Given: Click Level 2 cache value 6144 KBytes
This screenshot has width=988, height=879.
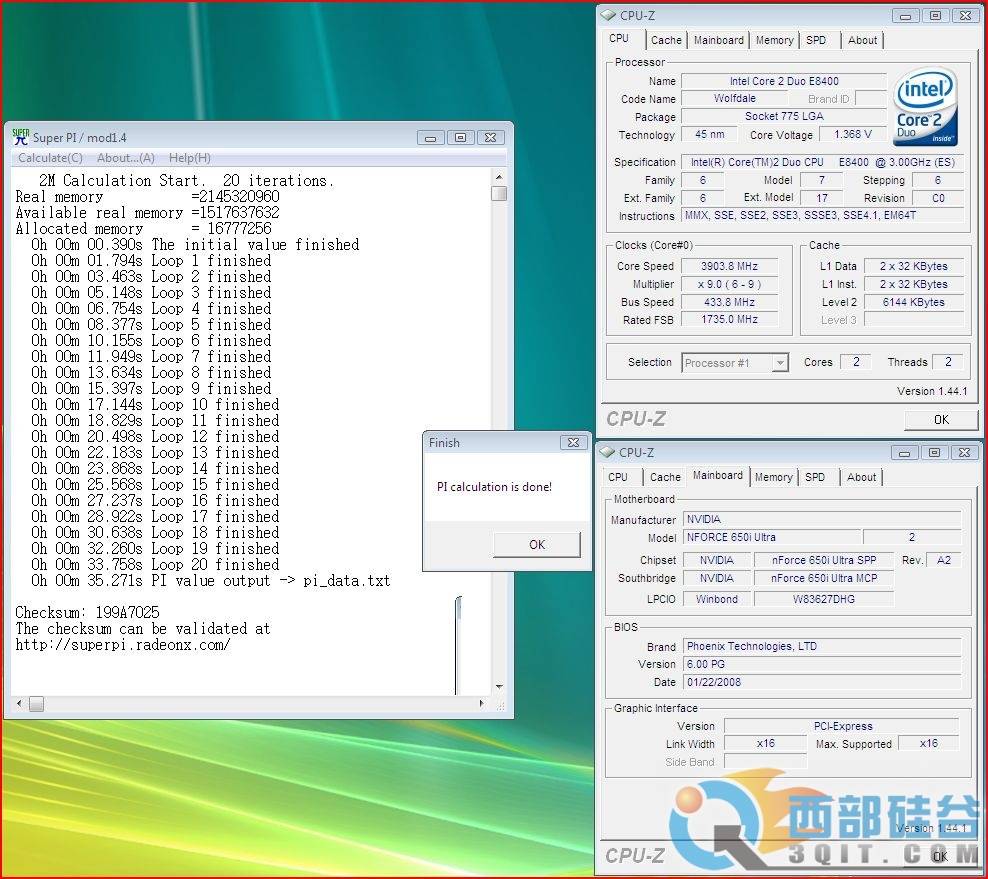Looking at the screenshot, I should 914,302.
